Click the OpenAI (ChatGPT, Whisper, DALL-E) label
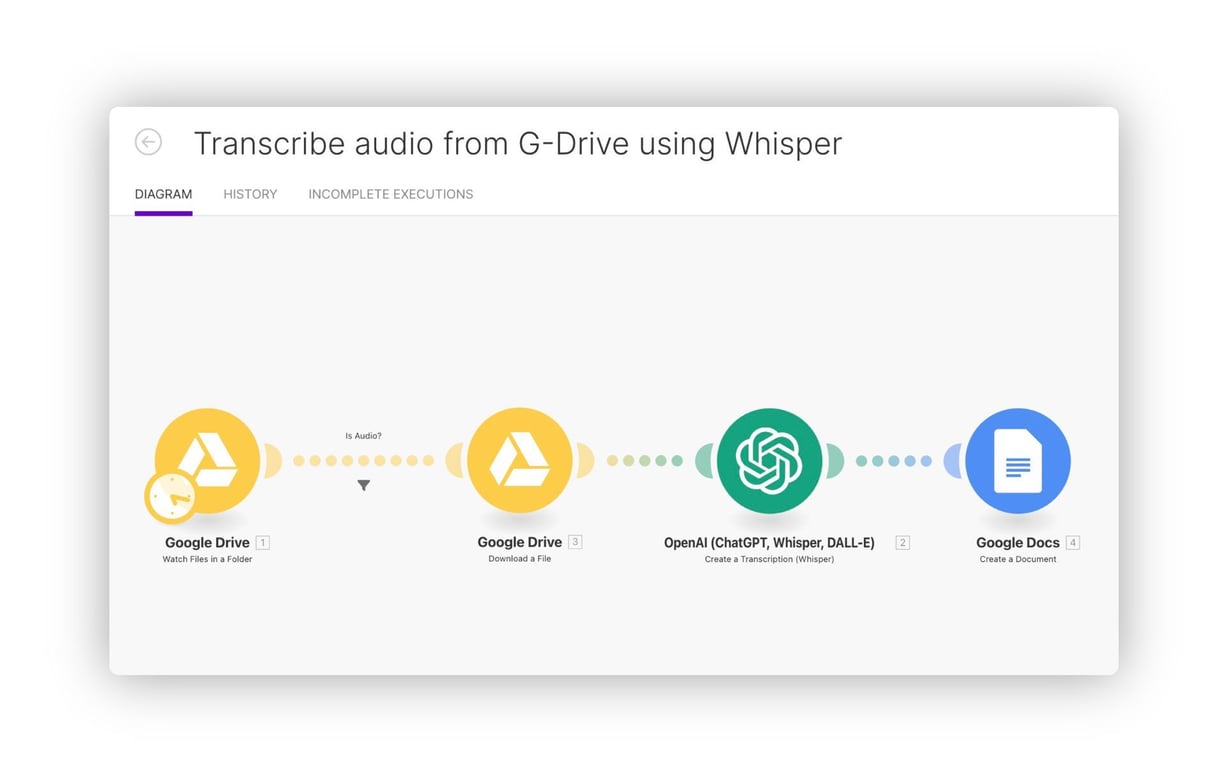 (769, 543)
